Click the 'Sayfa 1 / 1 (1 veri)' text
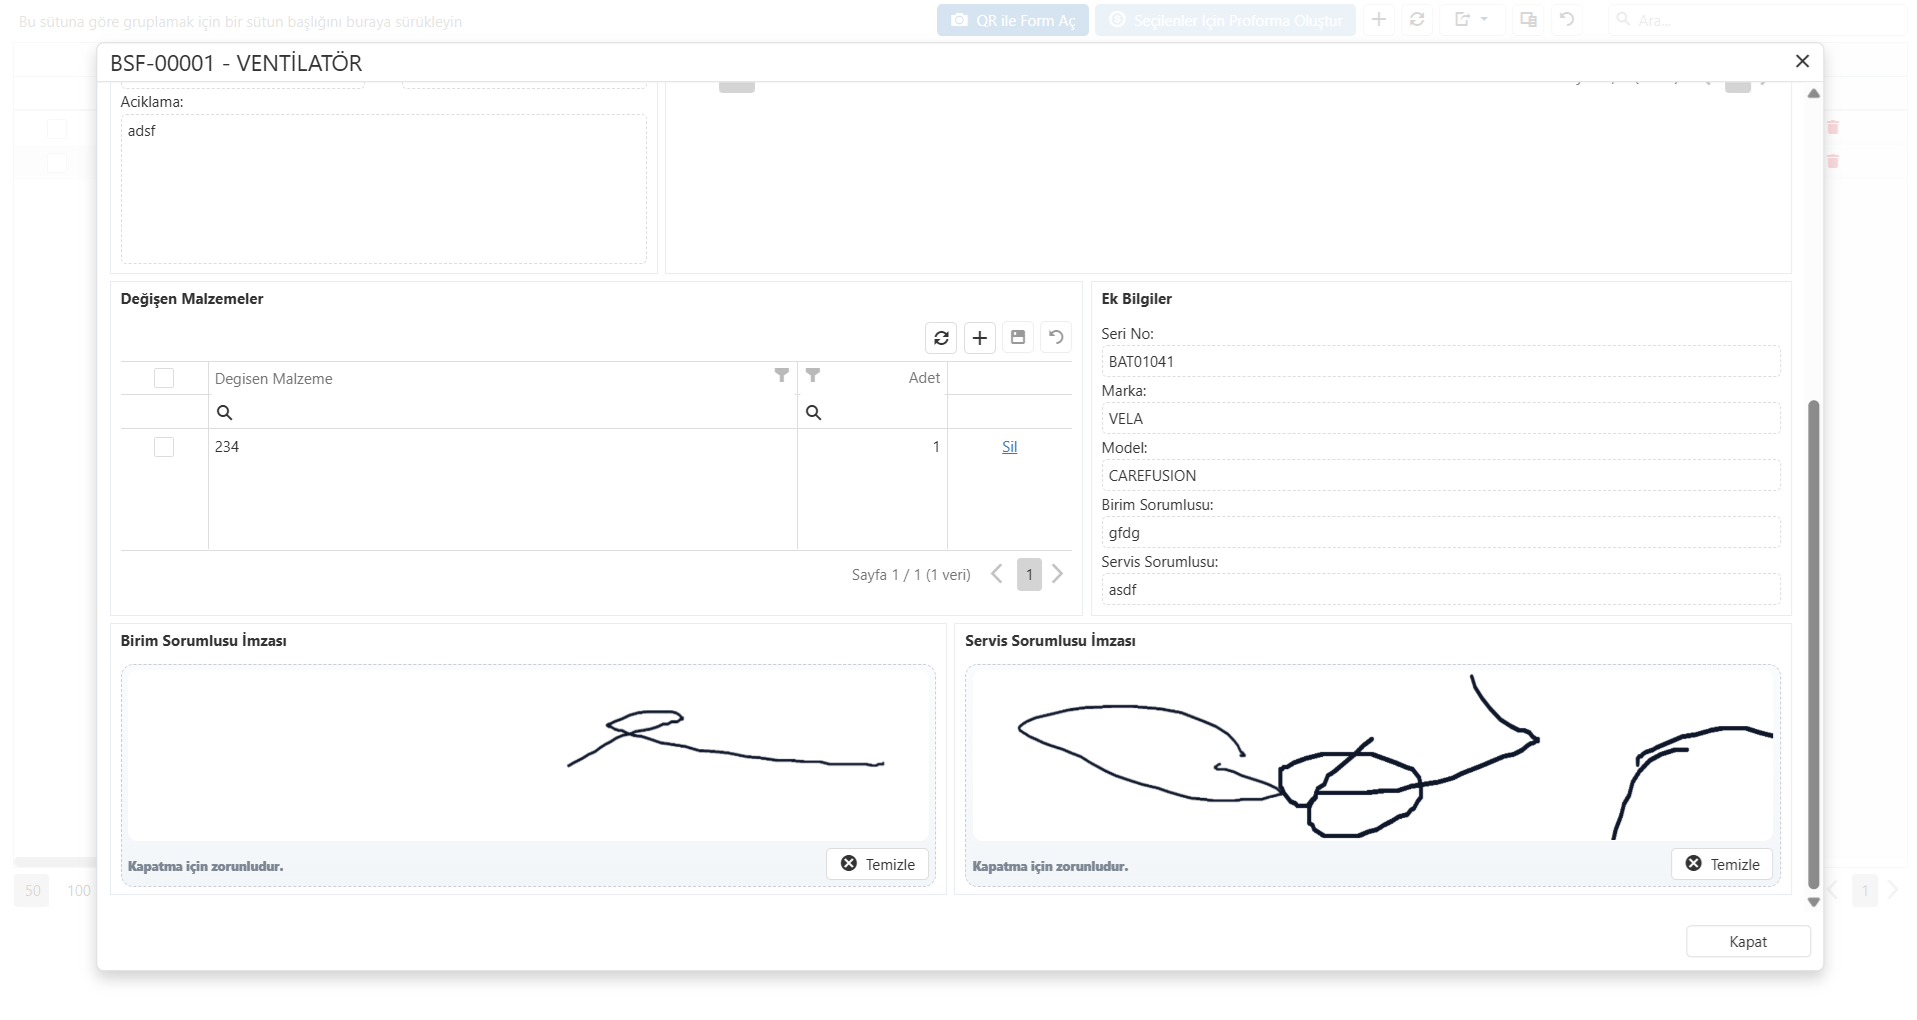 [x=911, y=575]
